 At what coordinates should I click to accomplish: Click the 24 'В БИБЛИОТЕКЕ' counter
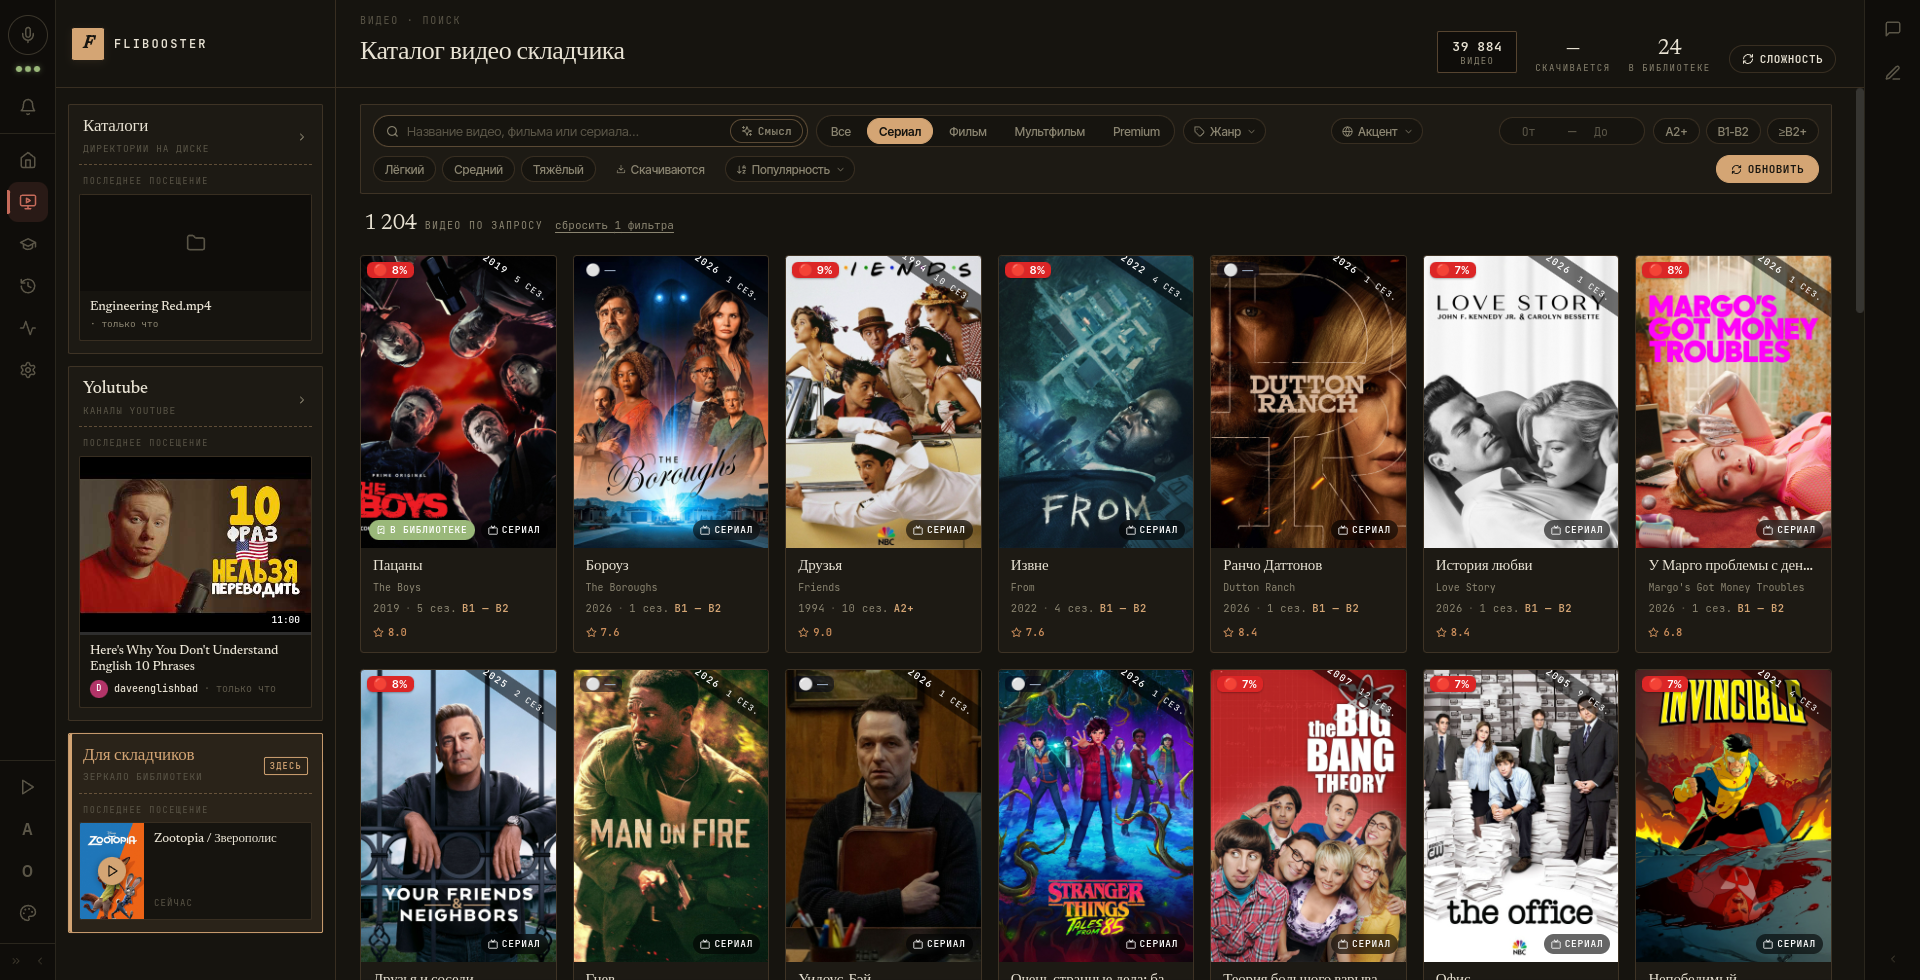[x=1669, y=55]
